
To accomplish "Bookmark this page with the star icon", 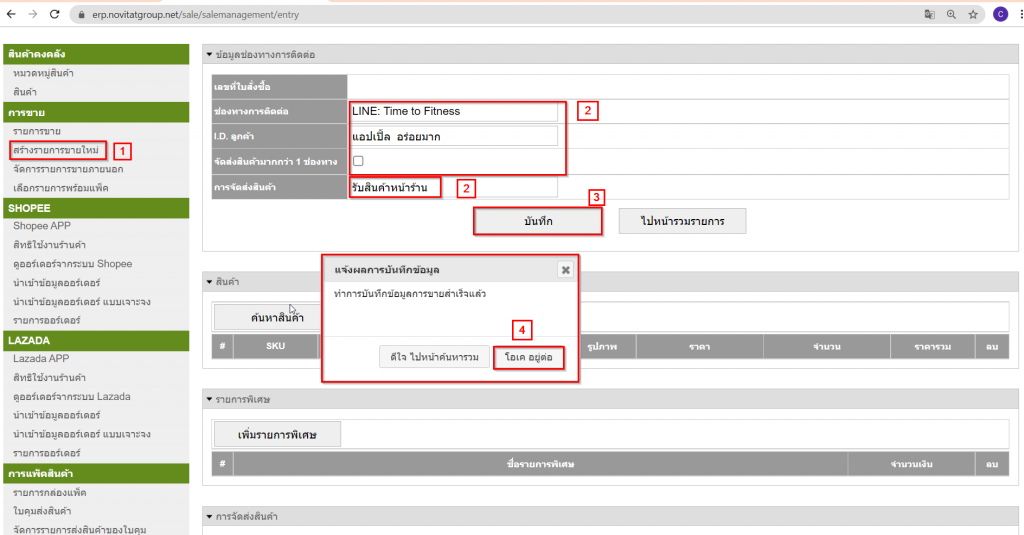I will pos(973,15).
